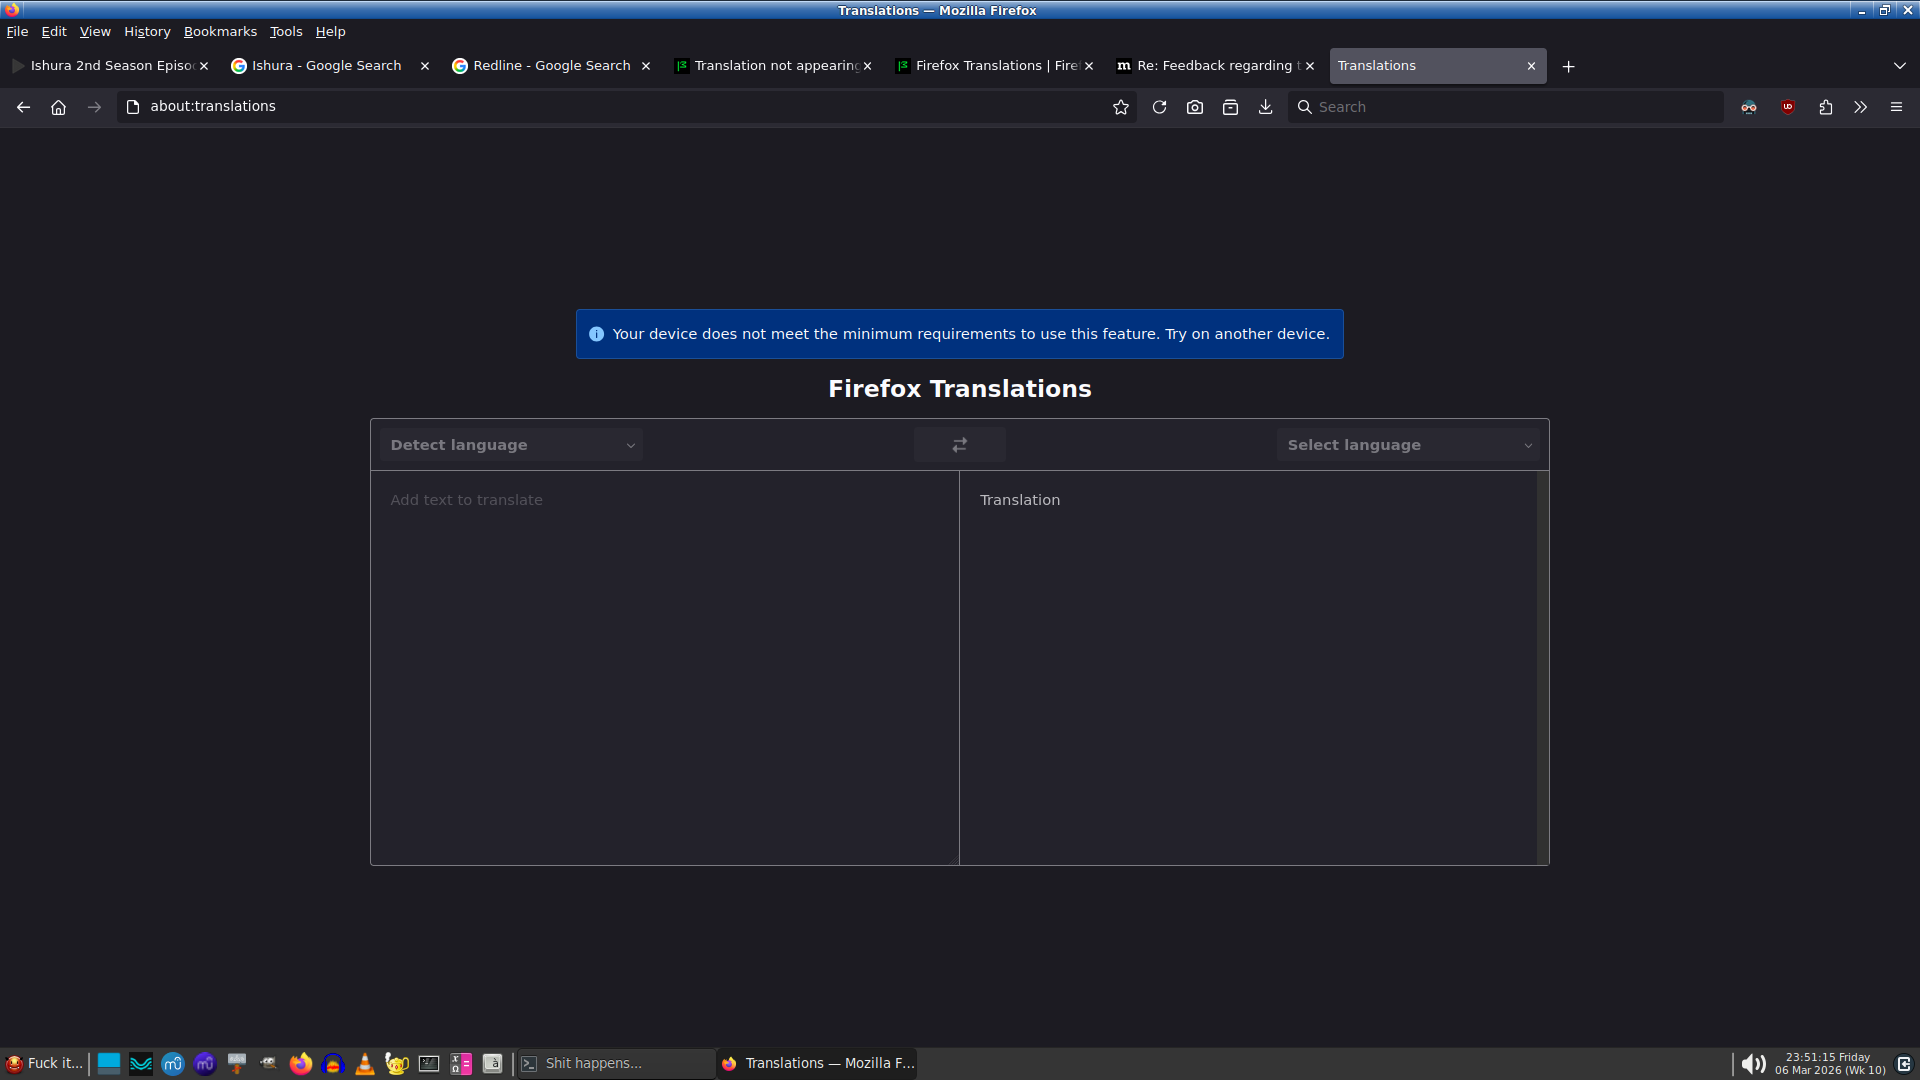The height and width of the screenshot is (1080, 1920).
Task: Expand the list all tabs arrow
Action: [1899, 66]
